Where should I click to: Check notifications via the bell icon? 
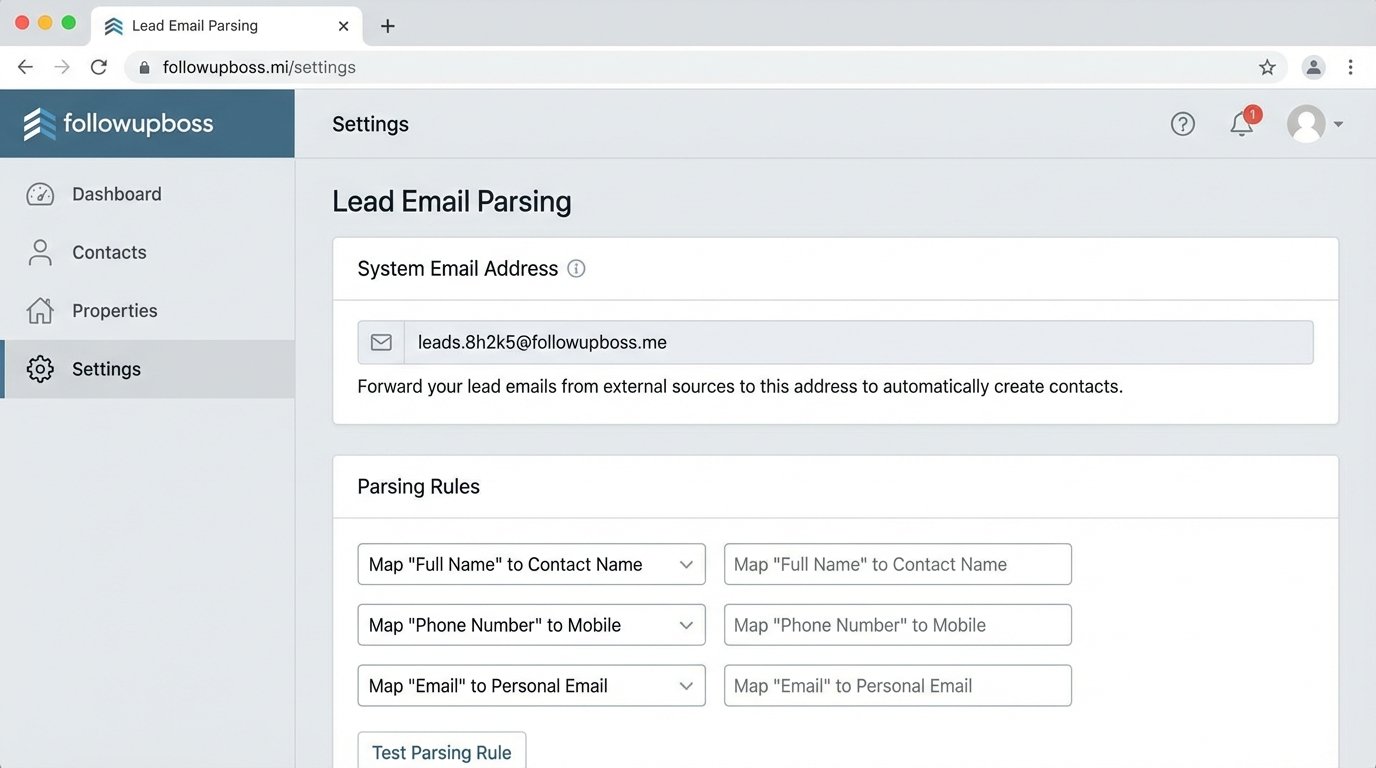(1240, 124)
